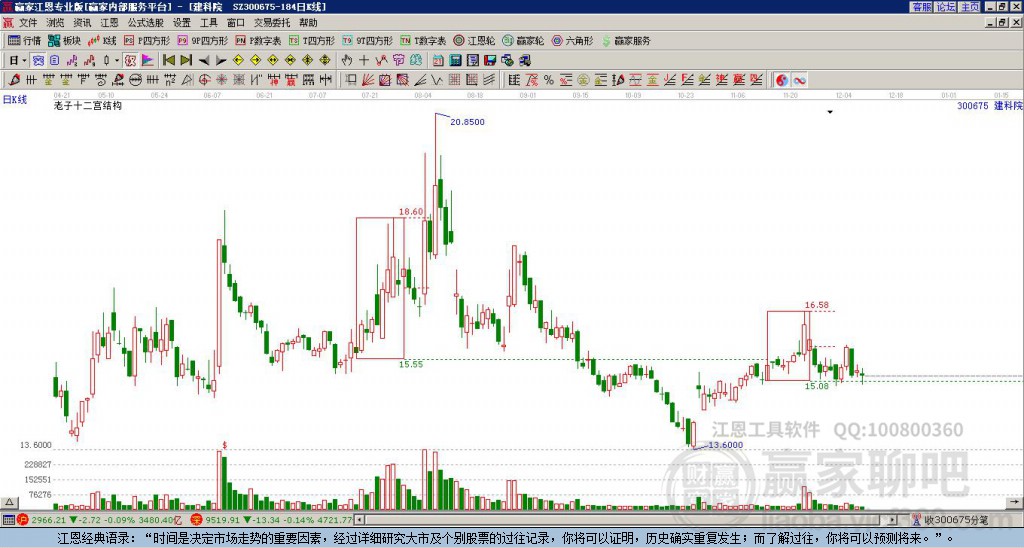Viewport: 1024px width, 548px height.
Task: Open the 文件 menu
Action: tap(27, 23)
